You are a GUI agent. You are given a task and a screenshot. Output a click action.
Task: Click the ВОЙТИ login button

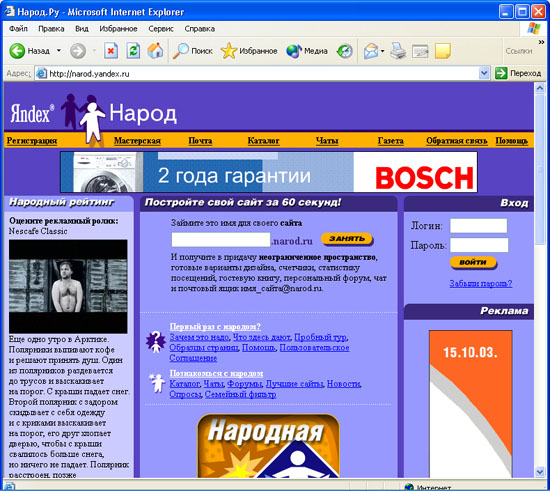pyautogui.click(x=473, y=262)
